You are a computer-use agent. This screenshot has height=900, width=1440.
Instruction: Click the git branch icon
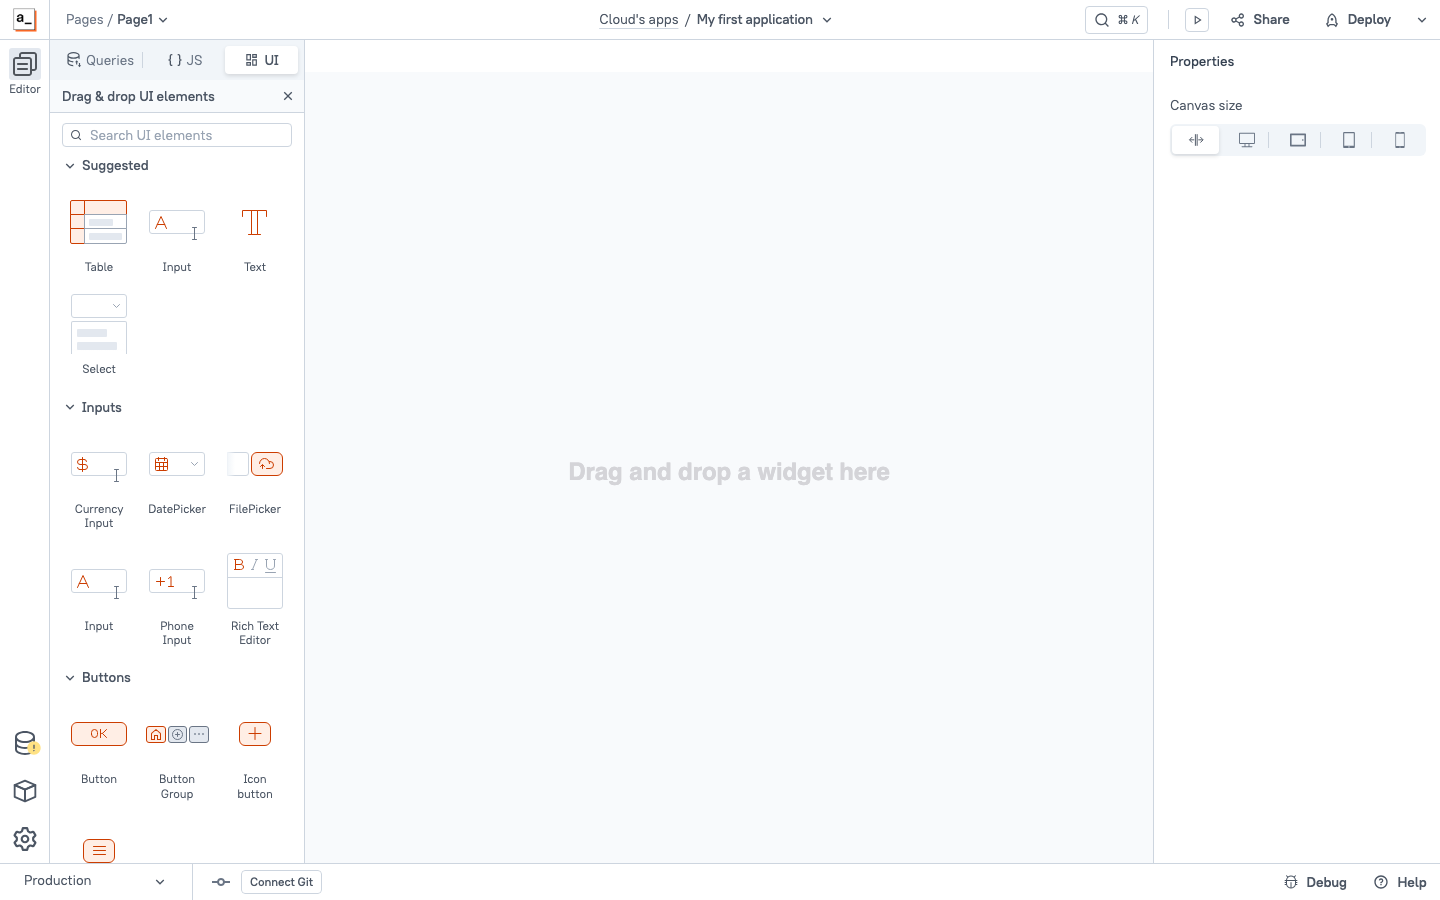point(221,882)
